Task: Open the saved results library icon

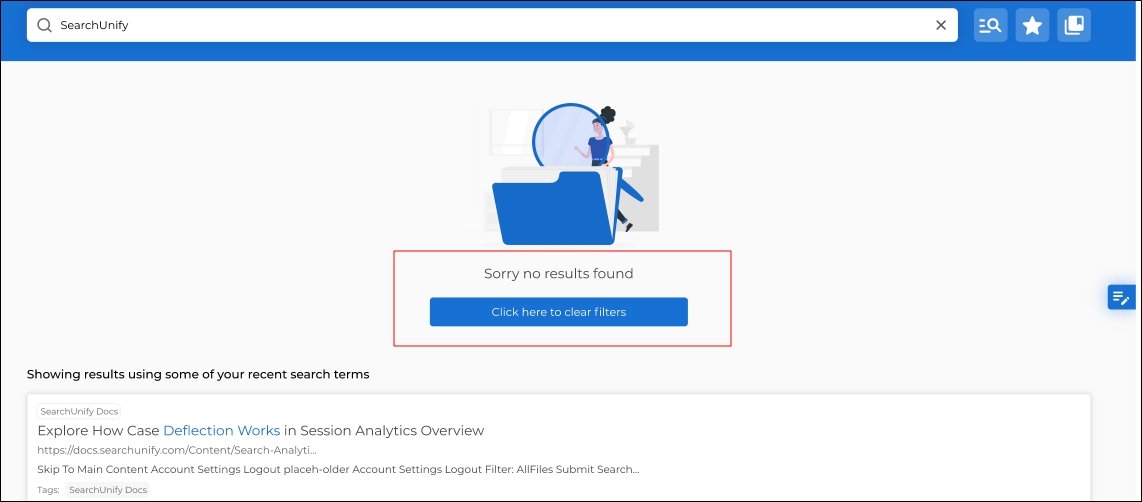Action: click(x=1074, y=26)
